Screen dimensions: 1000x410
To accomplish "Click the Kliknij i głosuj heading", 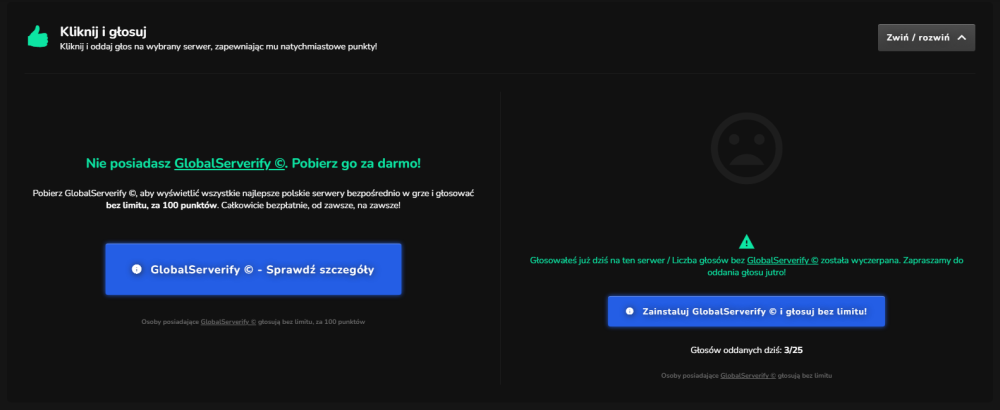I will click(104, 31).
